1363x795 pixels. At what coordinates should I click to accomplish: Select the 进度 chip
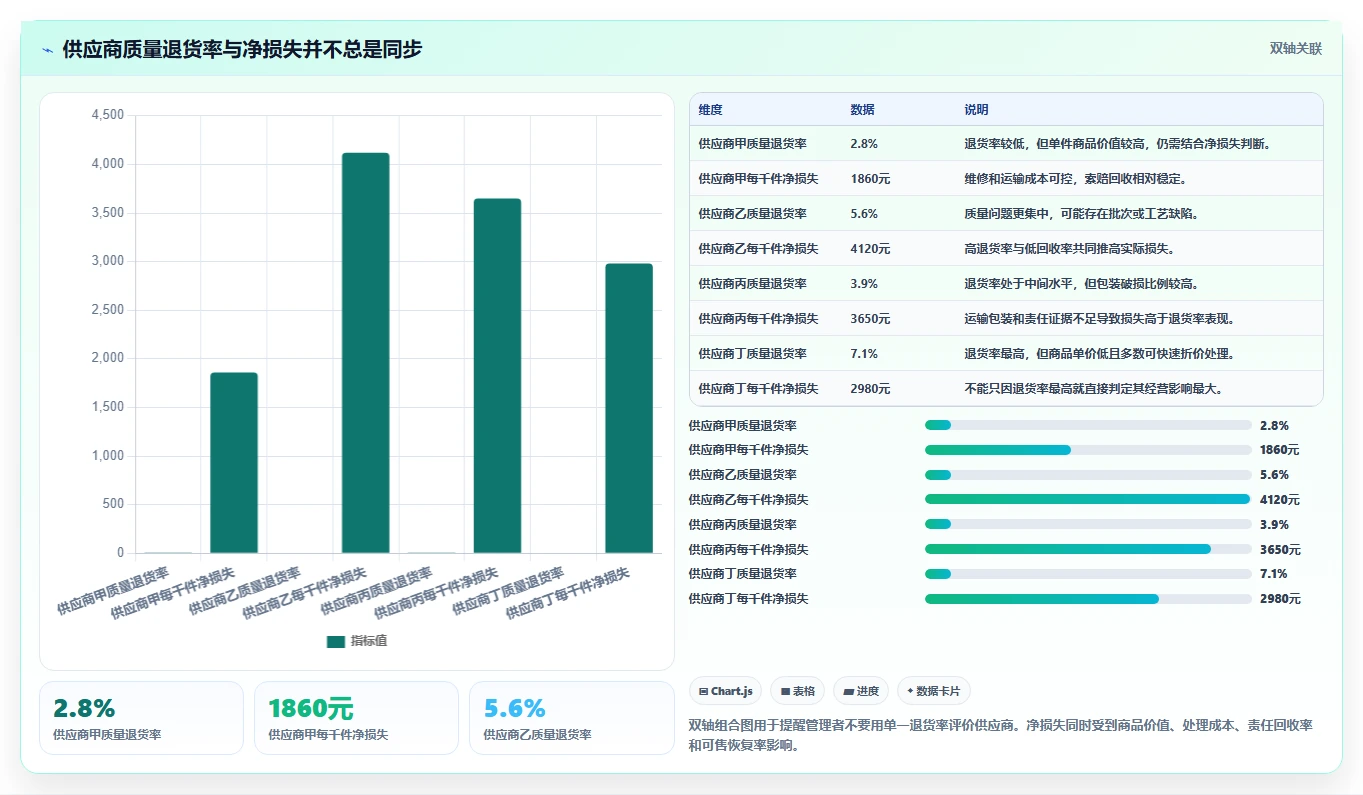(x=861, y=691)
